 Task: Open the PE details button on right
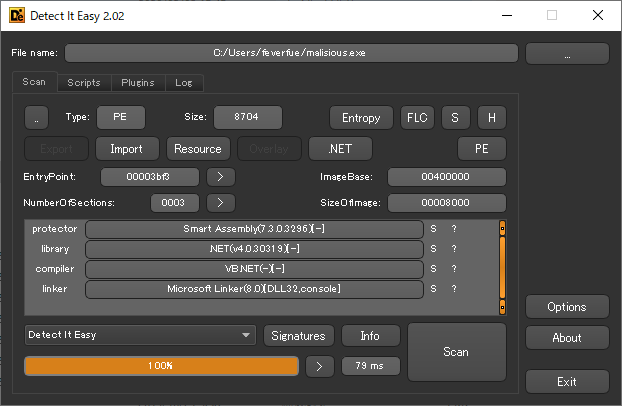pyautogui.click(x=482, y=149)
